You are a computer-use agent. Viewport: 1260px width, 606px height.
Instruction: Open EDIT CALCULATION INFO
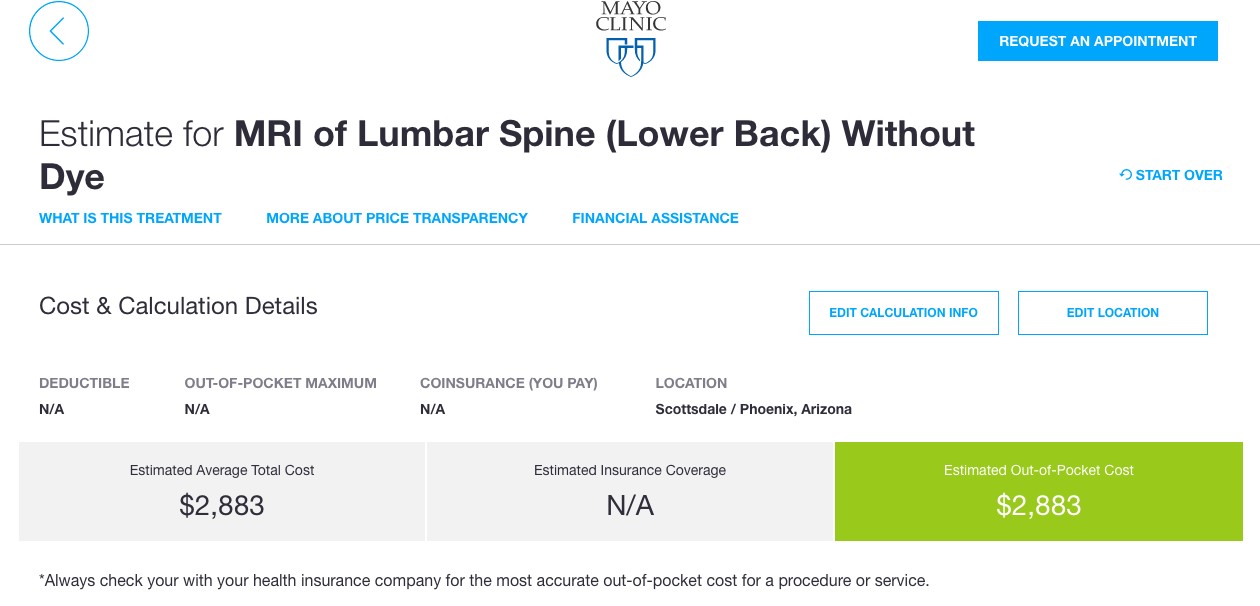point(903,312)
